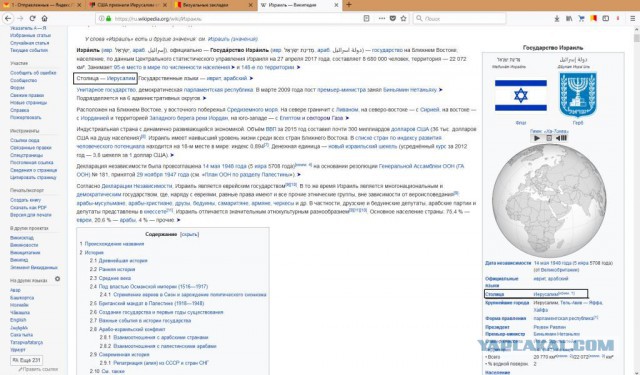Open Случайная статья sidebar link
This screenshot has width=640, height=375.
click(x=29, y=43)
